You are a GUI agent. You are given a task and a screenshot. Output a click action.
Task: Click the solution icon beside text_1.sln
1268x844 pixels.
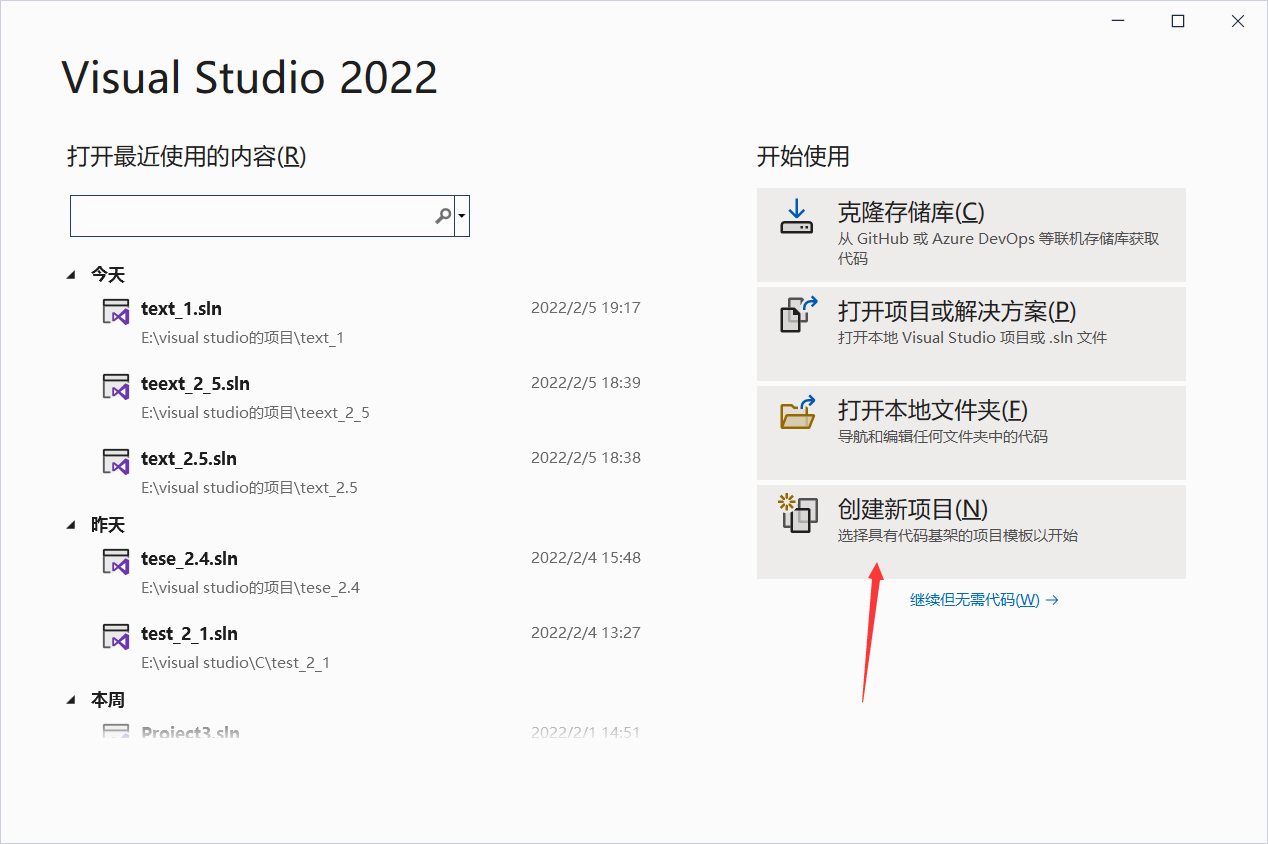click(x=116, y=311)
